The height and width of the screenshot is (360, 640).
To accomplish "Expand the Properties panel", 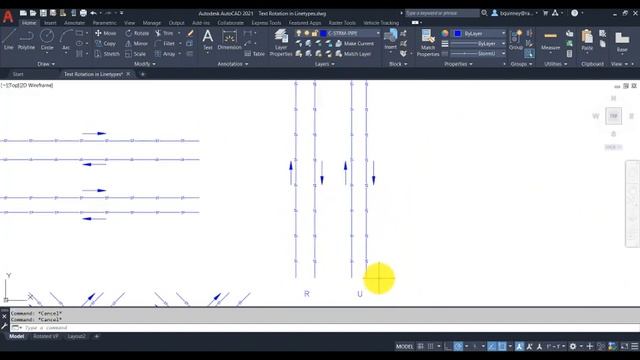I will (x=458, y=64).
